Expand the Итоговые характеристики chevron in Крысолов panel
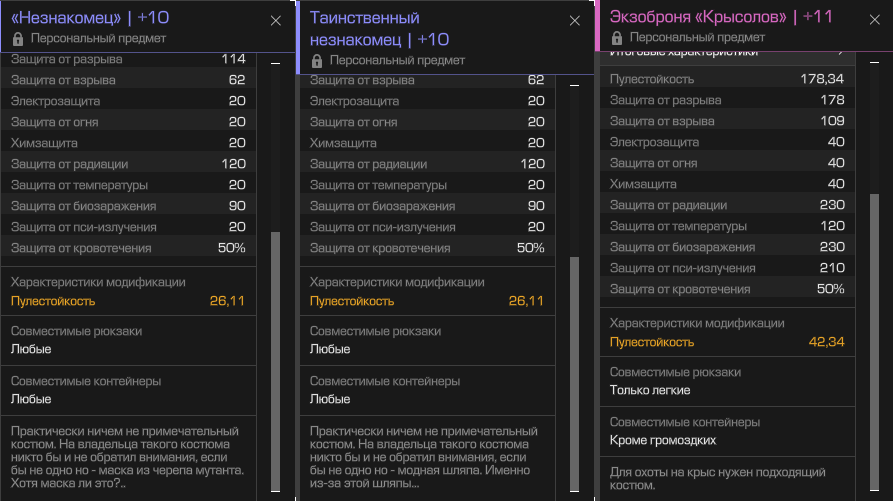This screenshot has height=501, width=893. click(x=841, y=53)
